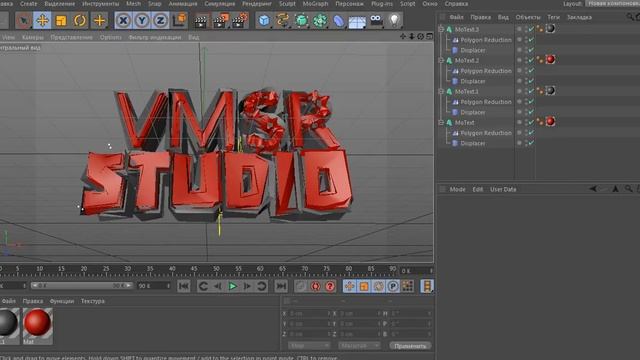This screenshot has width=640, height=360.
Task: Open the MoGraph menu
Action: click(x=316, y=4)
